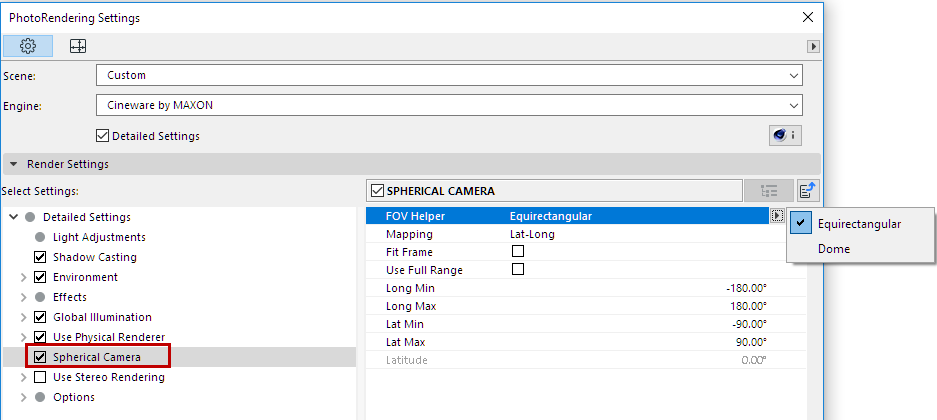The image size is (937, 420).
Task: Close the PhotoRendering Settings dialog
Action: tap(808, 17)
